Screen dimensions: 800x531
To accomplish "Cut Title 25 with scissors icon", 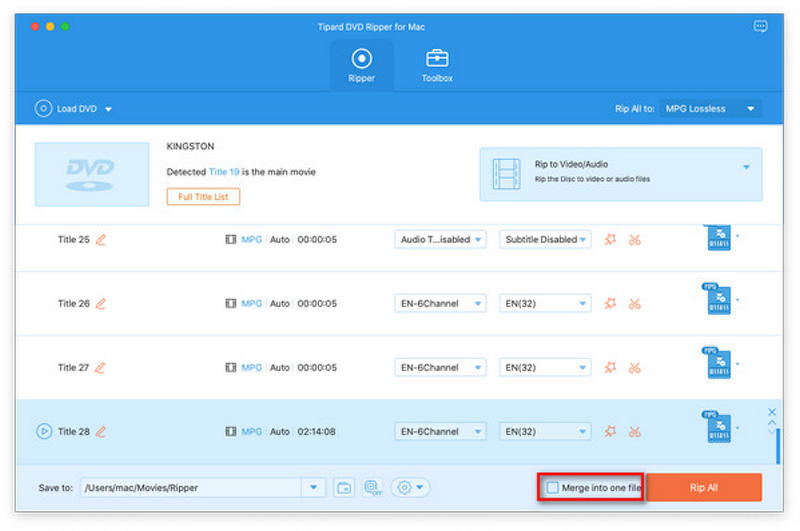I will pos(635,240).
